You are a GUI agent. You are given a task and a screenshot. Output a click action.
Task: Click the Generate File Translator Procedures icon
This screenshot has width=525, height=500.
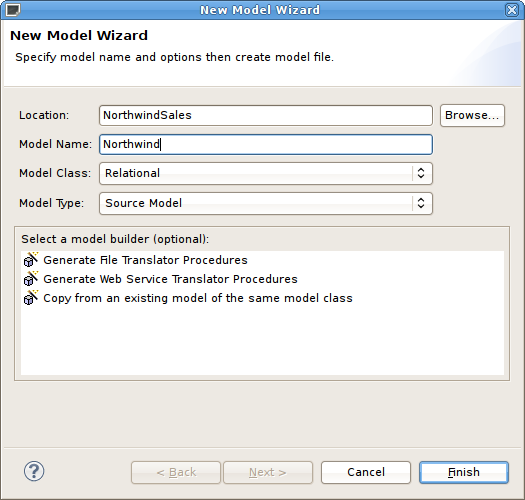point(31,260)
